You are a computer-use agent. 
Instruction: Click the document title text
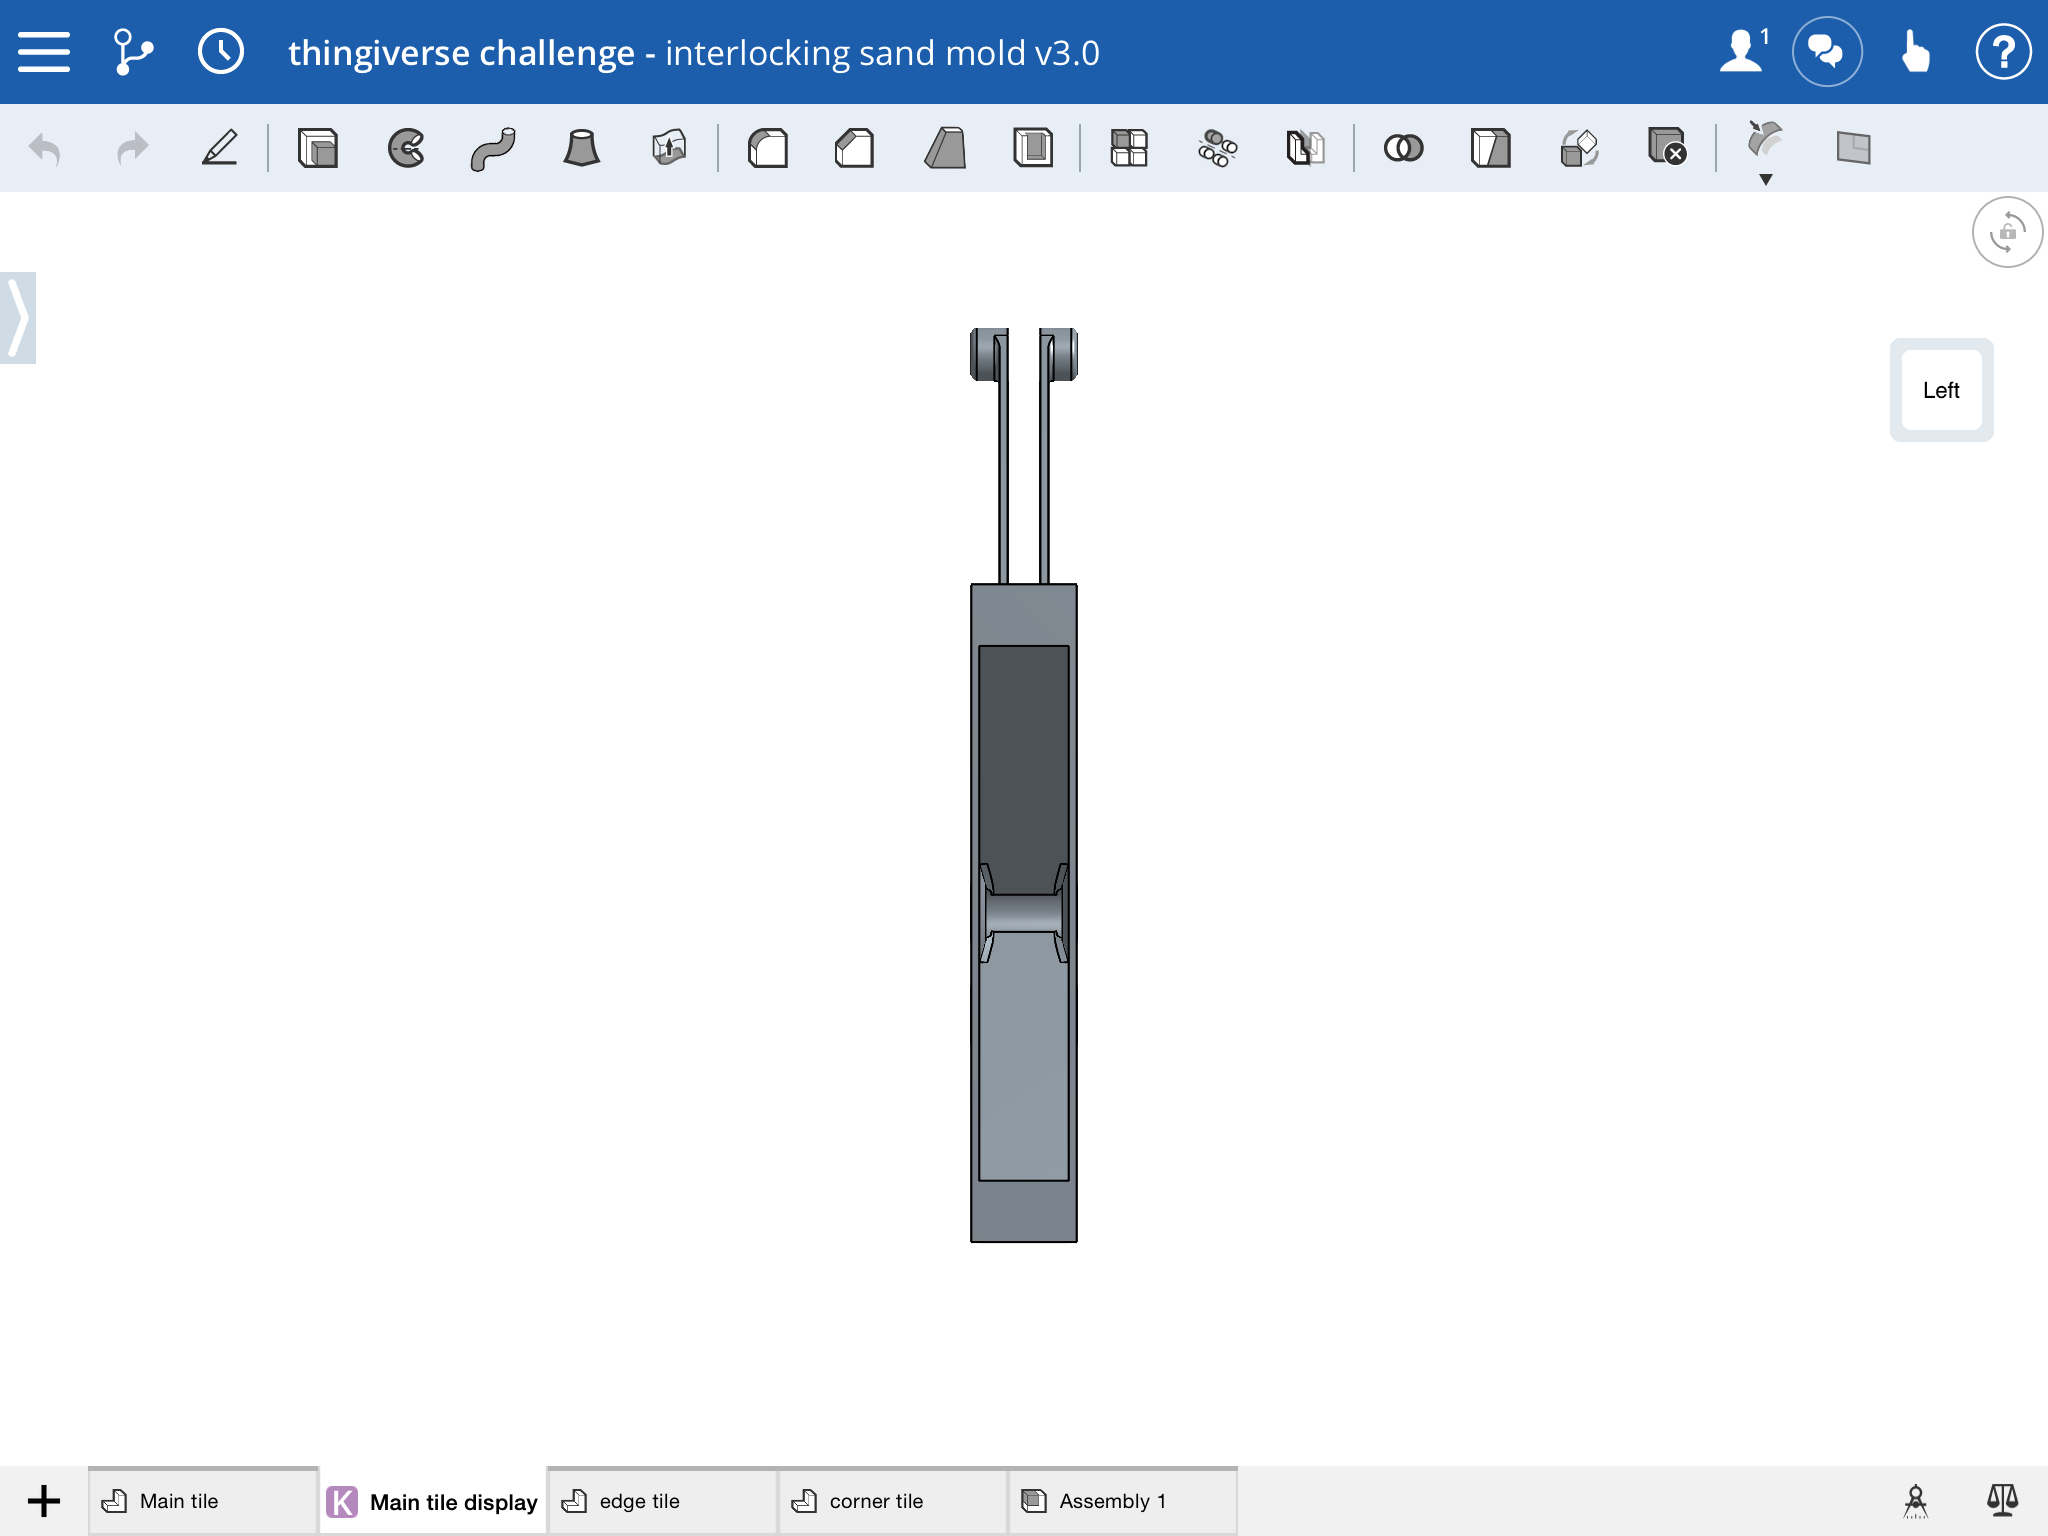coord(693,52)
